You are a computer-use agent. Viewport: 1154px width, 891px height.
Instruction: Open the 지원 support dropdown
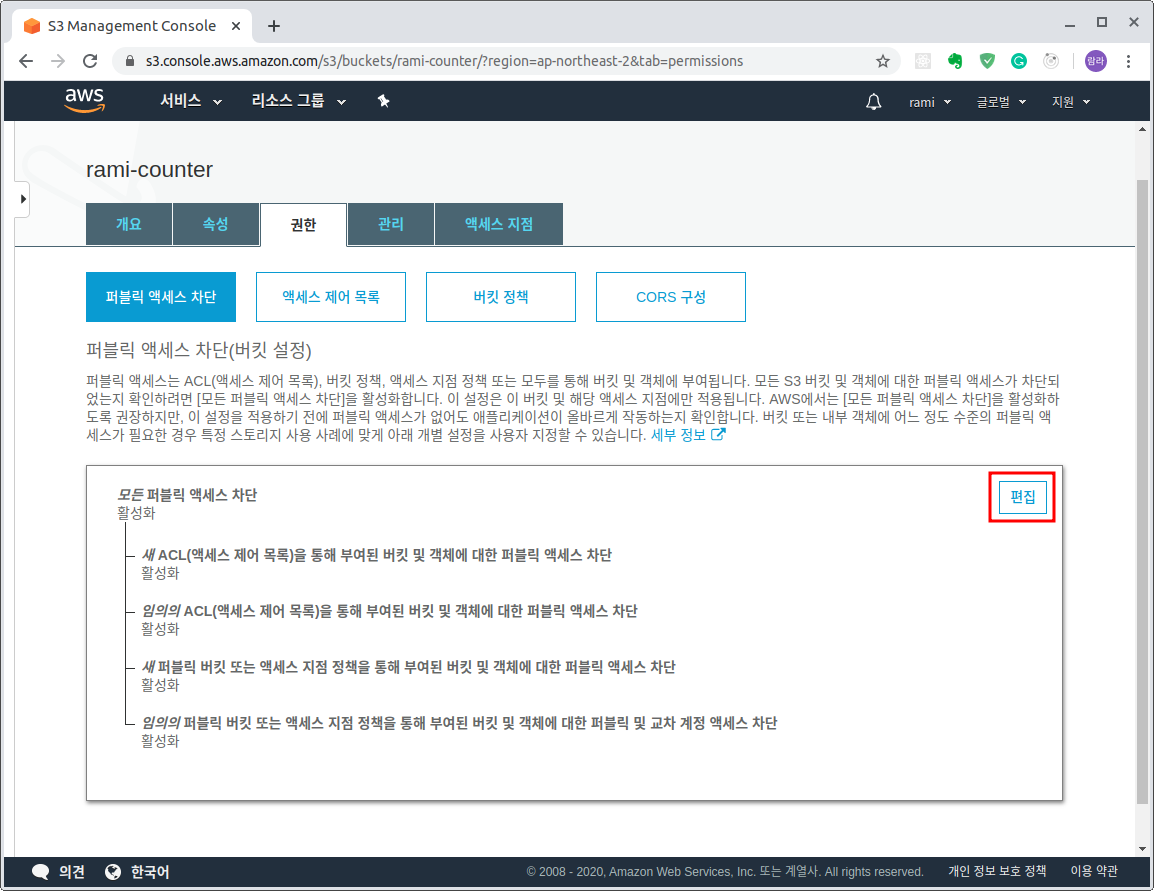point(1071,102)
